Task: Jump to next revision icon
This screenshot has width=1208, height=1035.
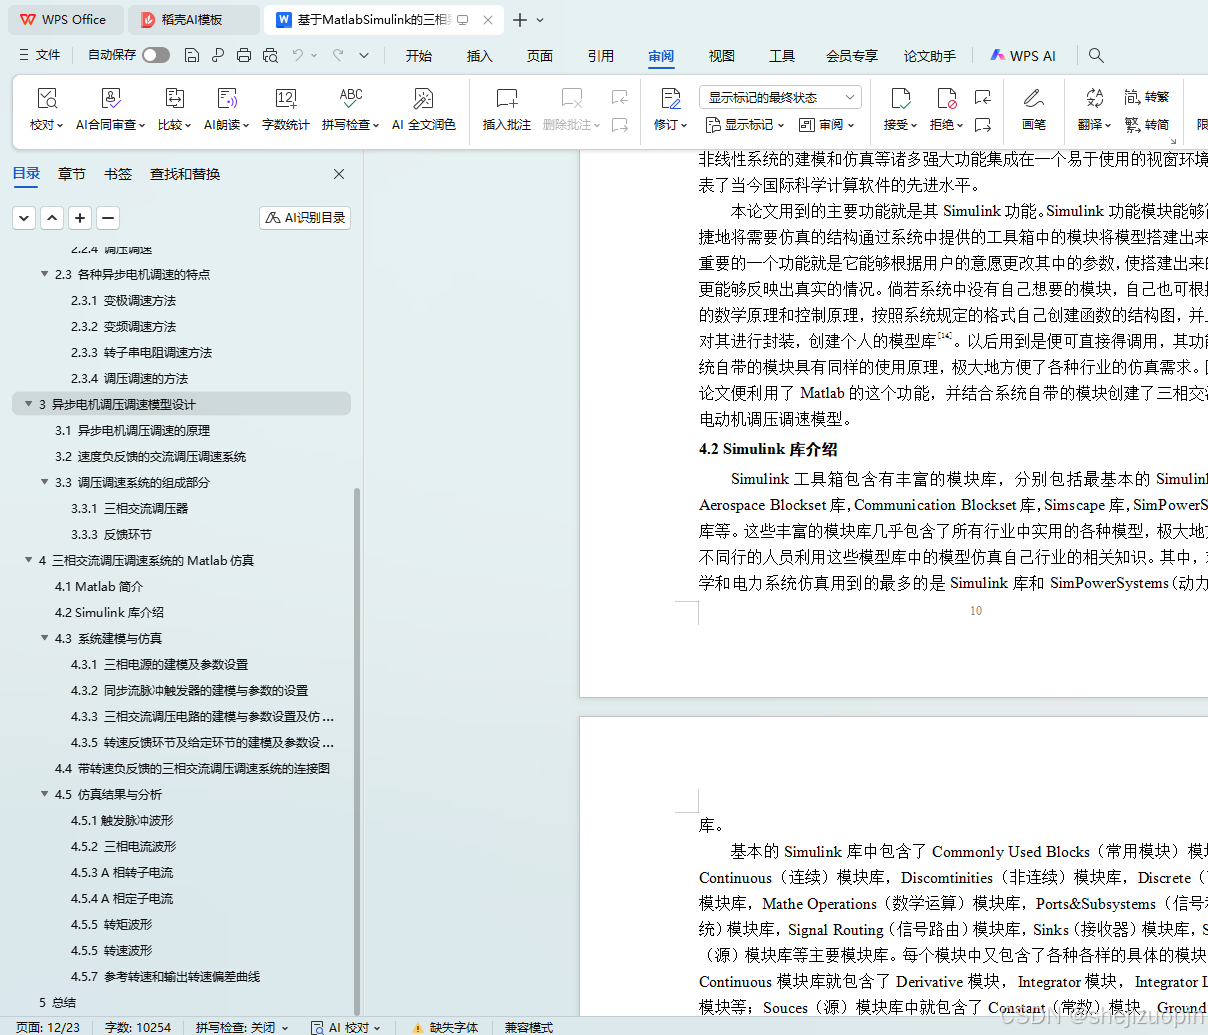Action: point(983,125)
